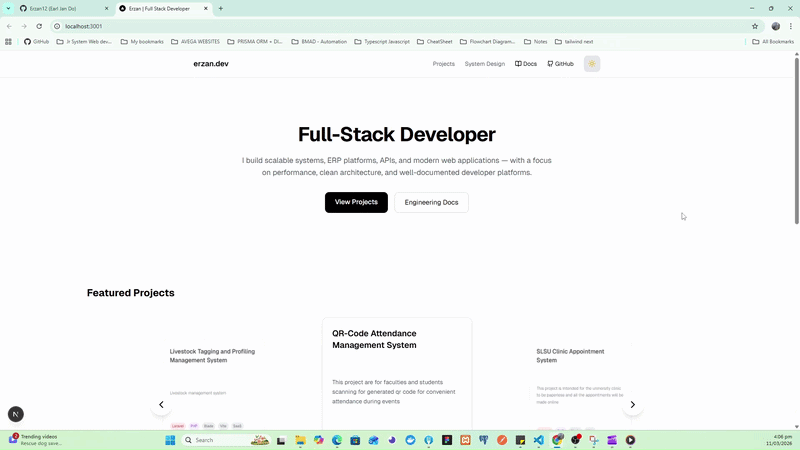Open the clock and date in system tray
Viewport: 800px width, 450px height.
779,440
